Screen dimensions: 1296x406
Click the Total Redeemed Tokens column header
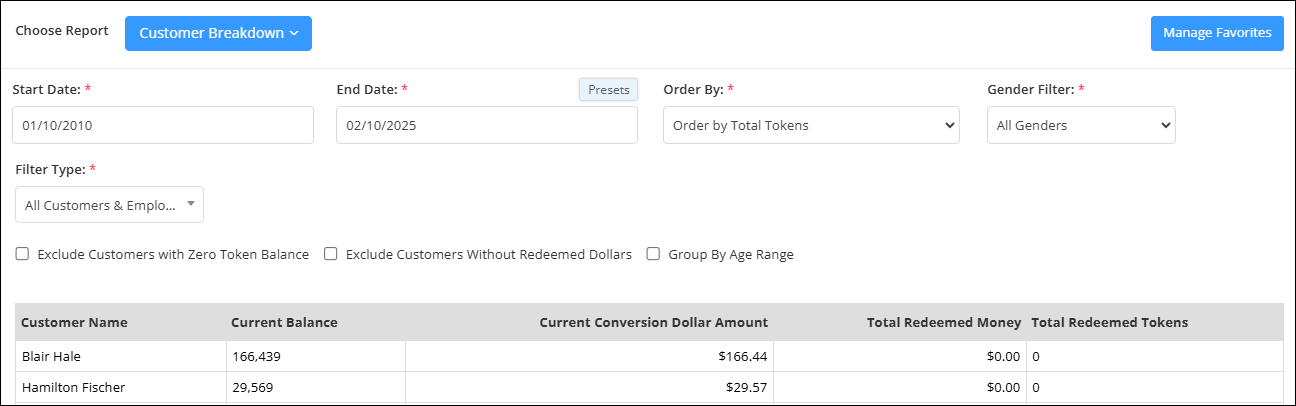(x=1109, y=322)
